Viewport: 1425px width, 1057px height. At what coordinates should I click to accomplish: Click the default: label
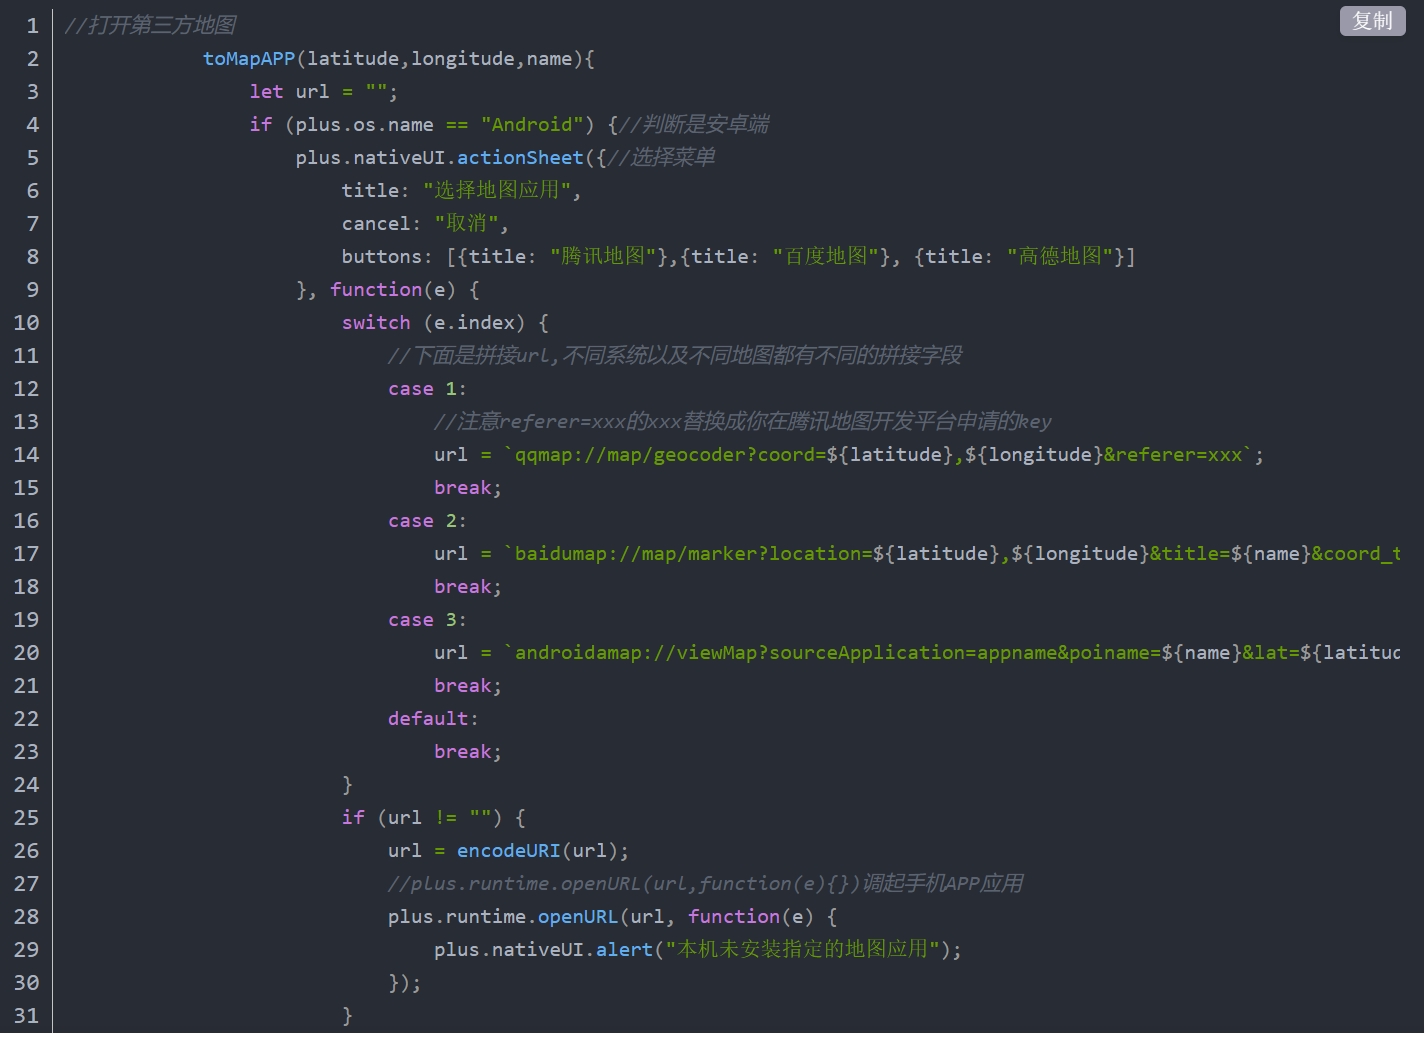433,718
